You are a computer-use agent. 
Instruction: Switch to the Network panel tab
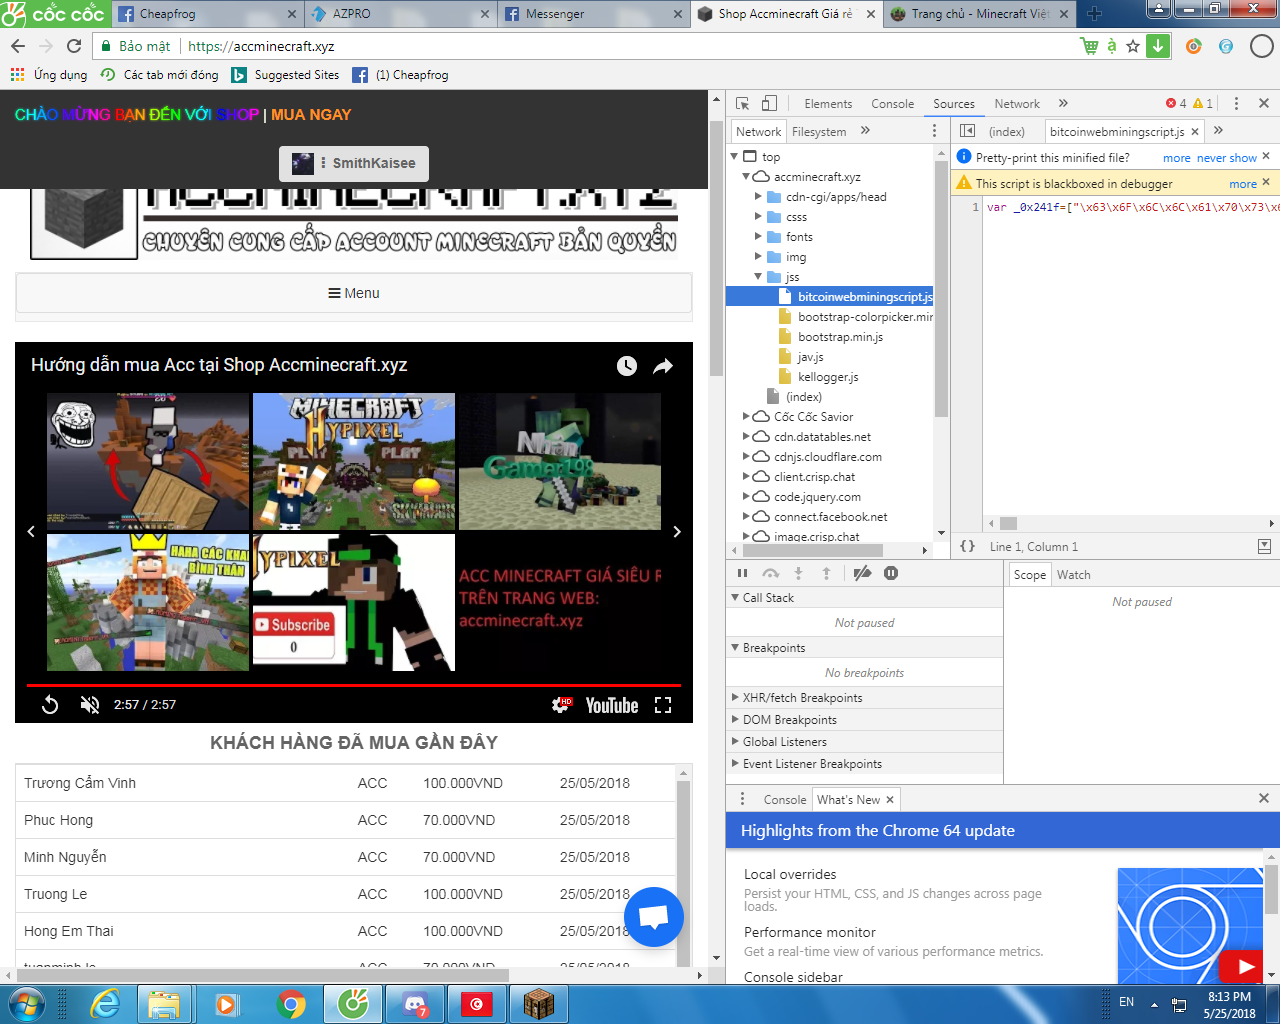point(1017,104)
